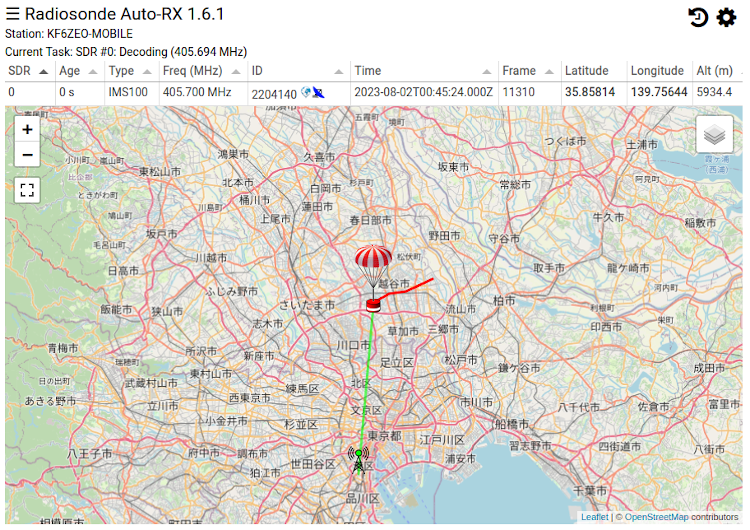Click the Station: KF6ZEO-MOBILE label
The image size is (750, 530).
69,34
